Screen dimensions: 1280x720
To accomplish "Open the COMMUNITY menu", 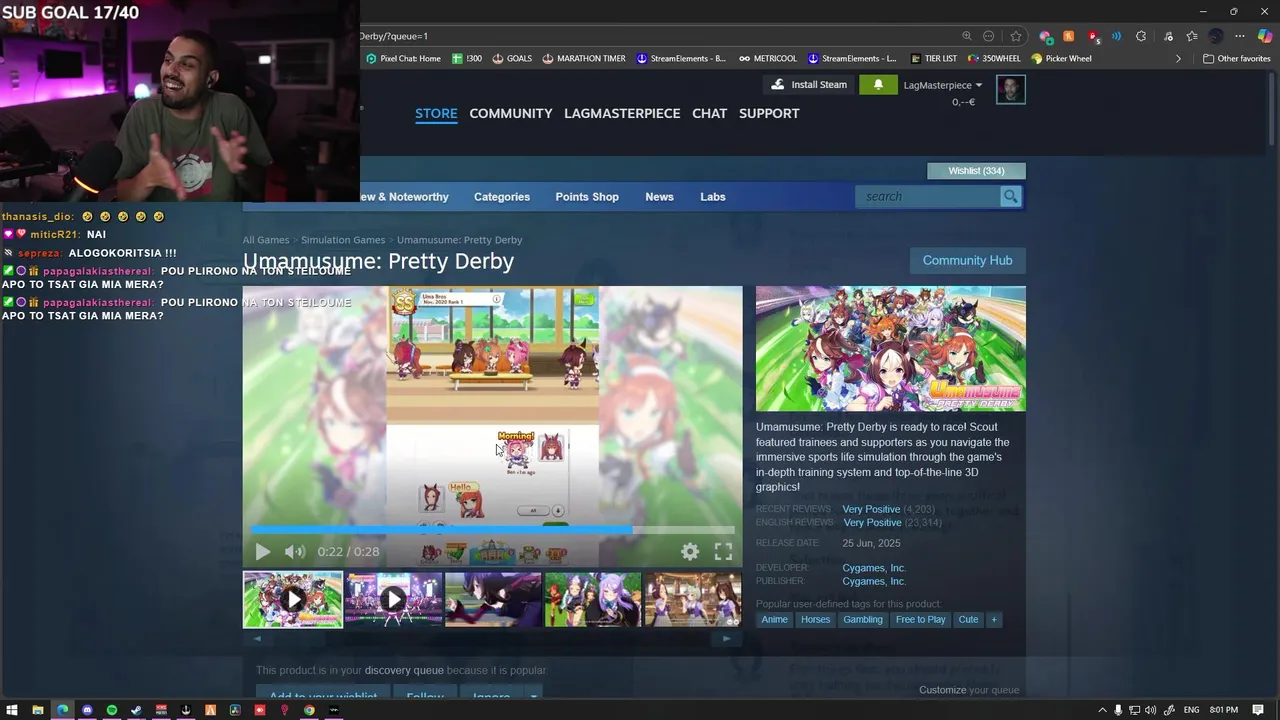I will 511,113.
